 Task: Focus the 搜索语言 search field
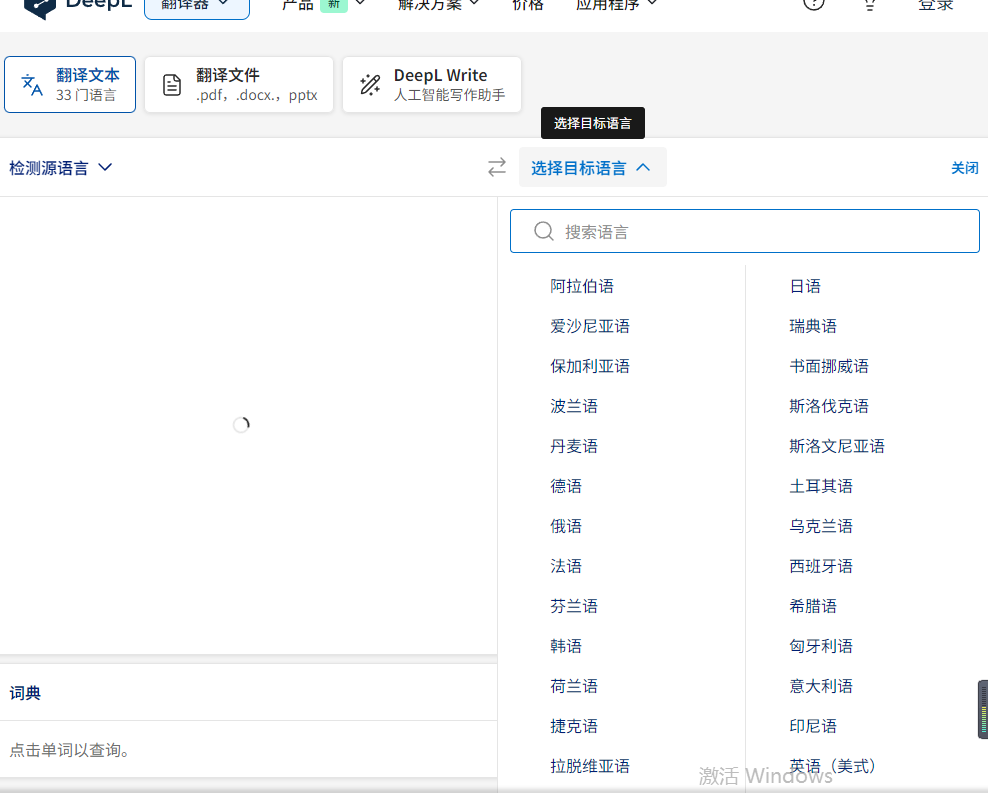click(745, 231)
